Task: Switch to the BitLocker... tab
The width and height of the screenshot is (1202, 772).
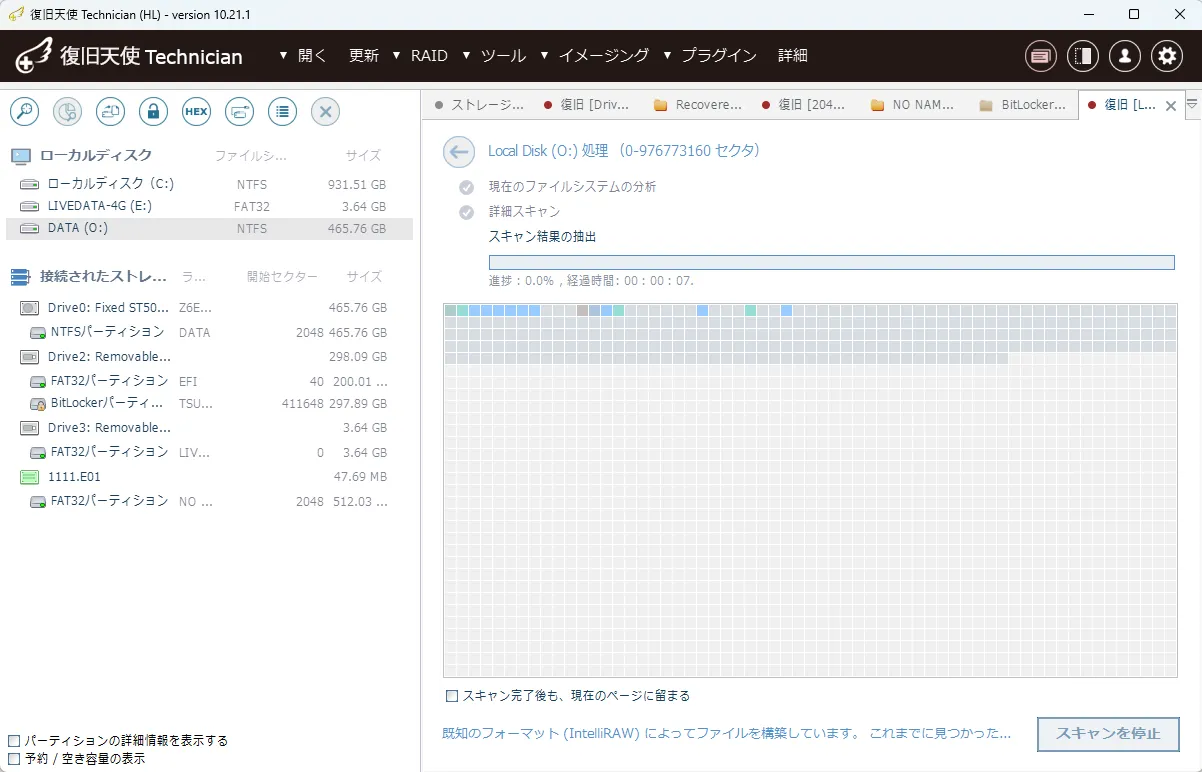Action: click(1023, 105)
